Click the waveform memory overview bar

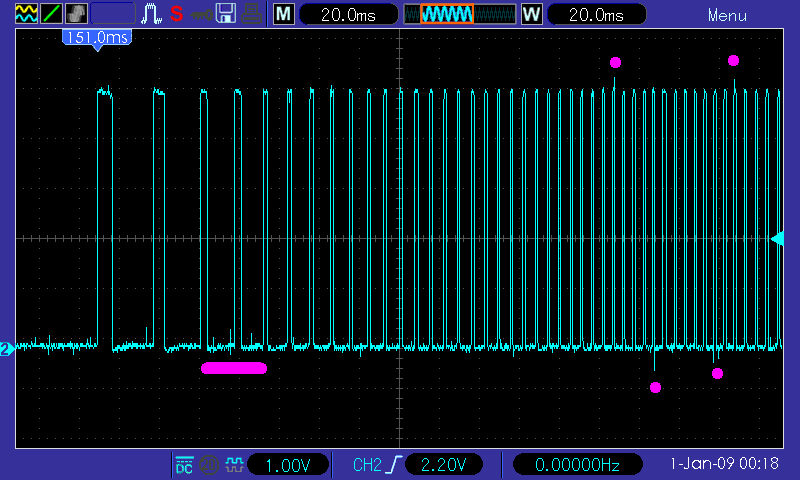pyautogui.click(x=460, y=14)
